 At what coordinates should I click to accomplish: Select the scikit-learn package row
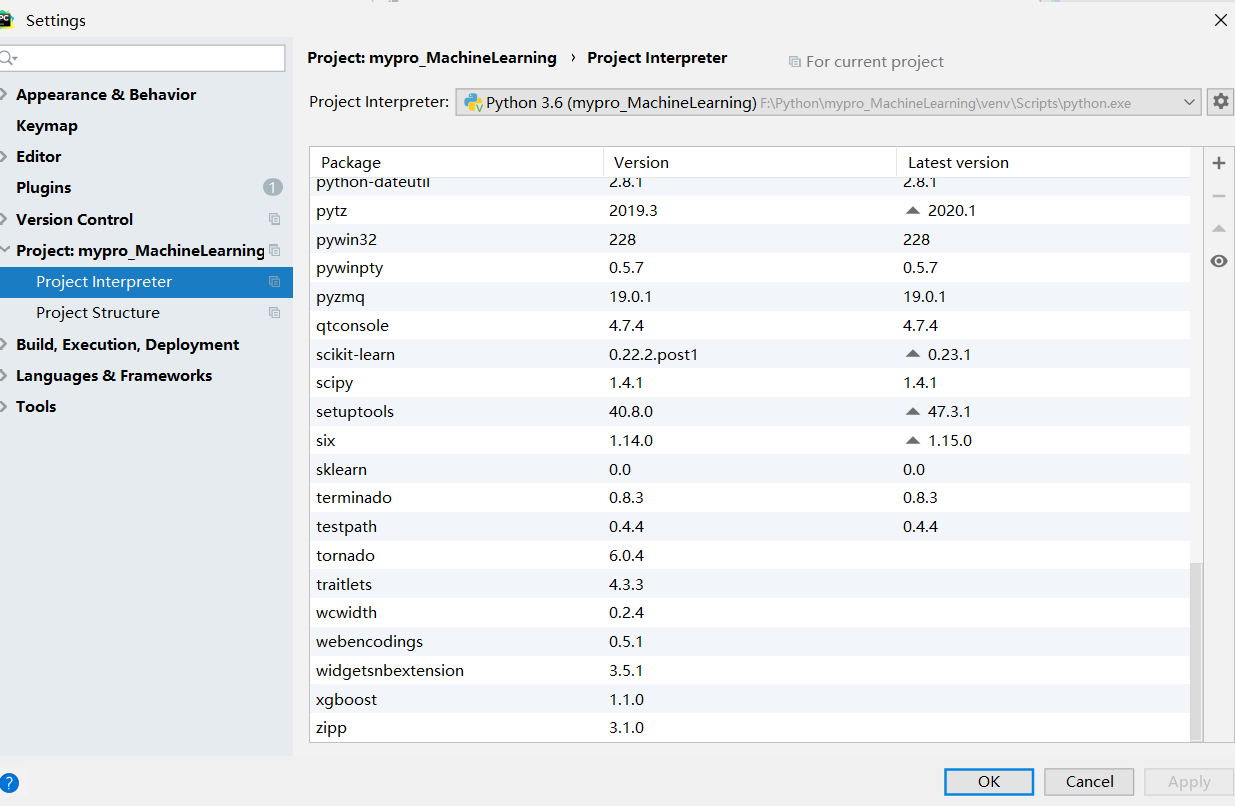pos(750,355)
